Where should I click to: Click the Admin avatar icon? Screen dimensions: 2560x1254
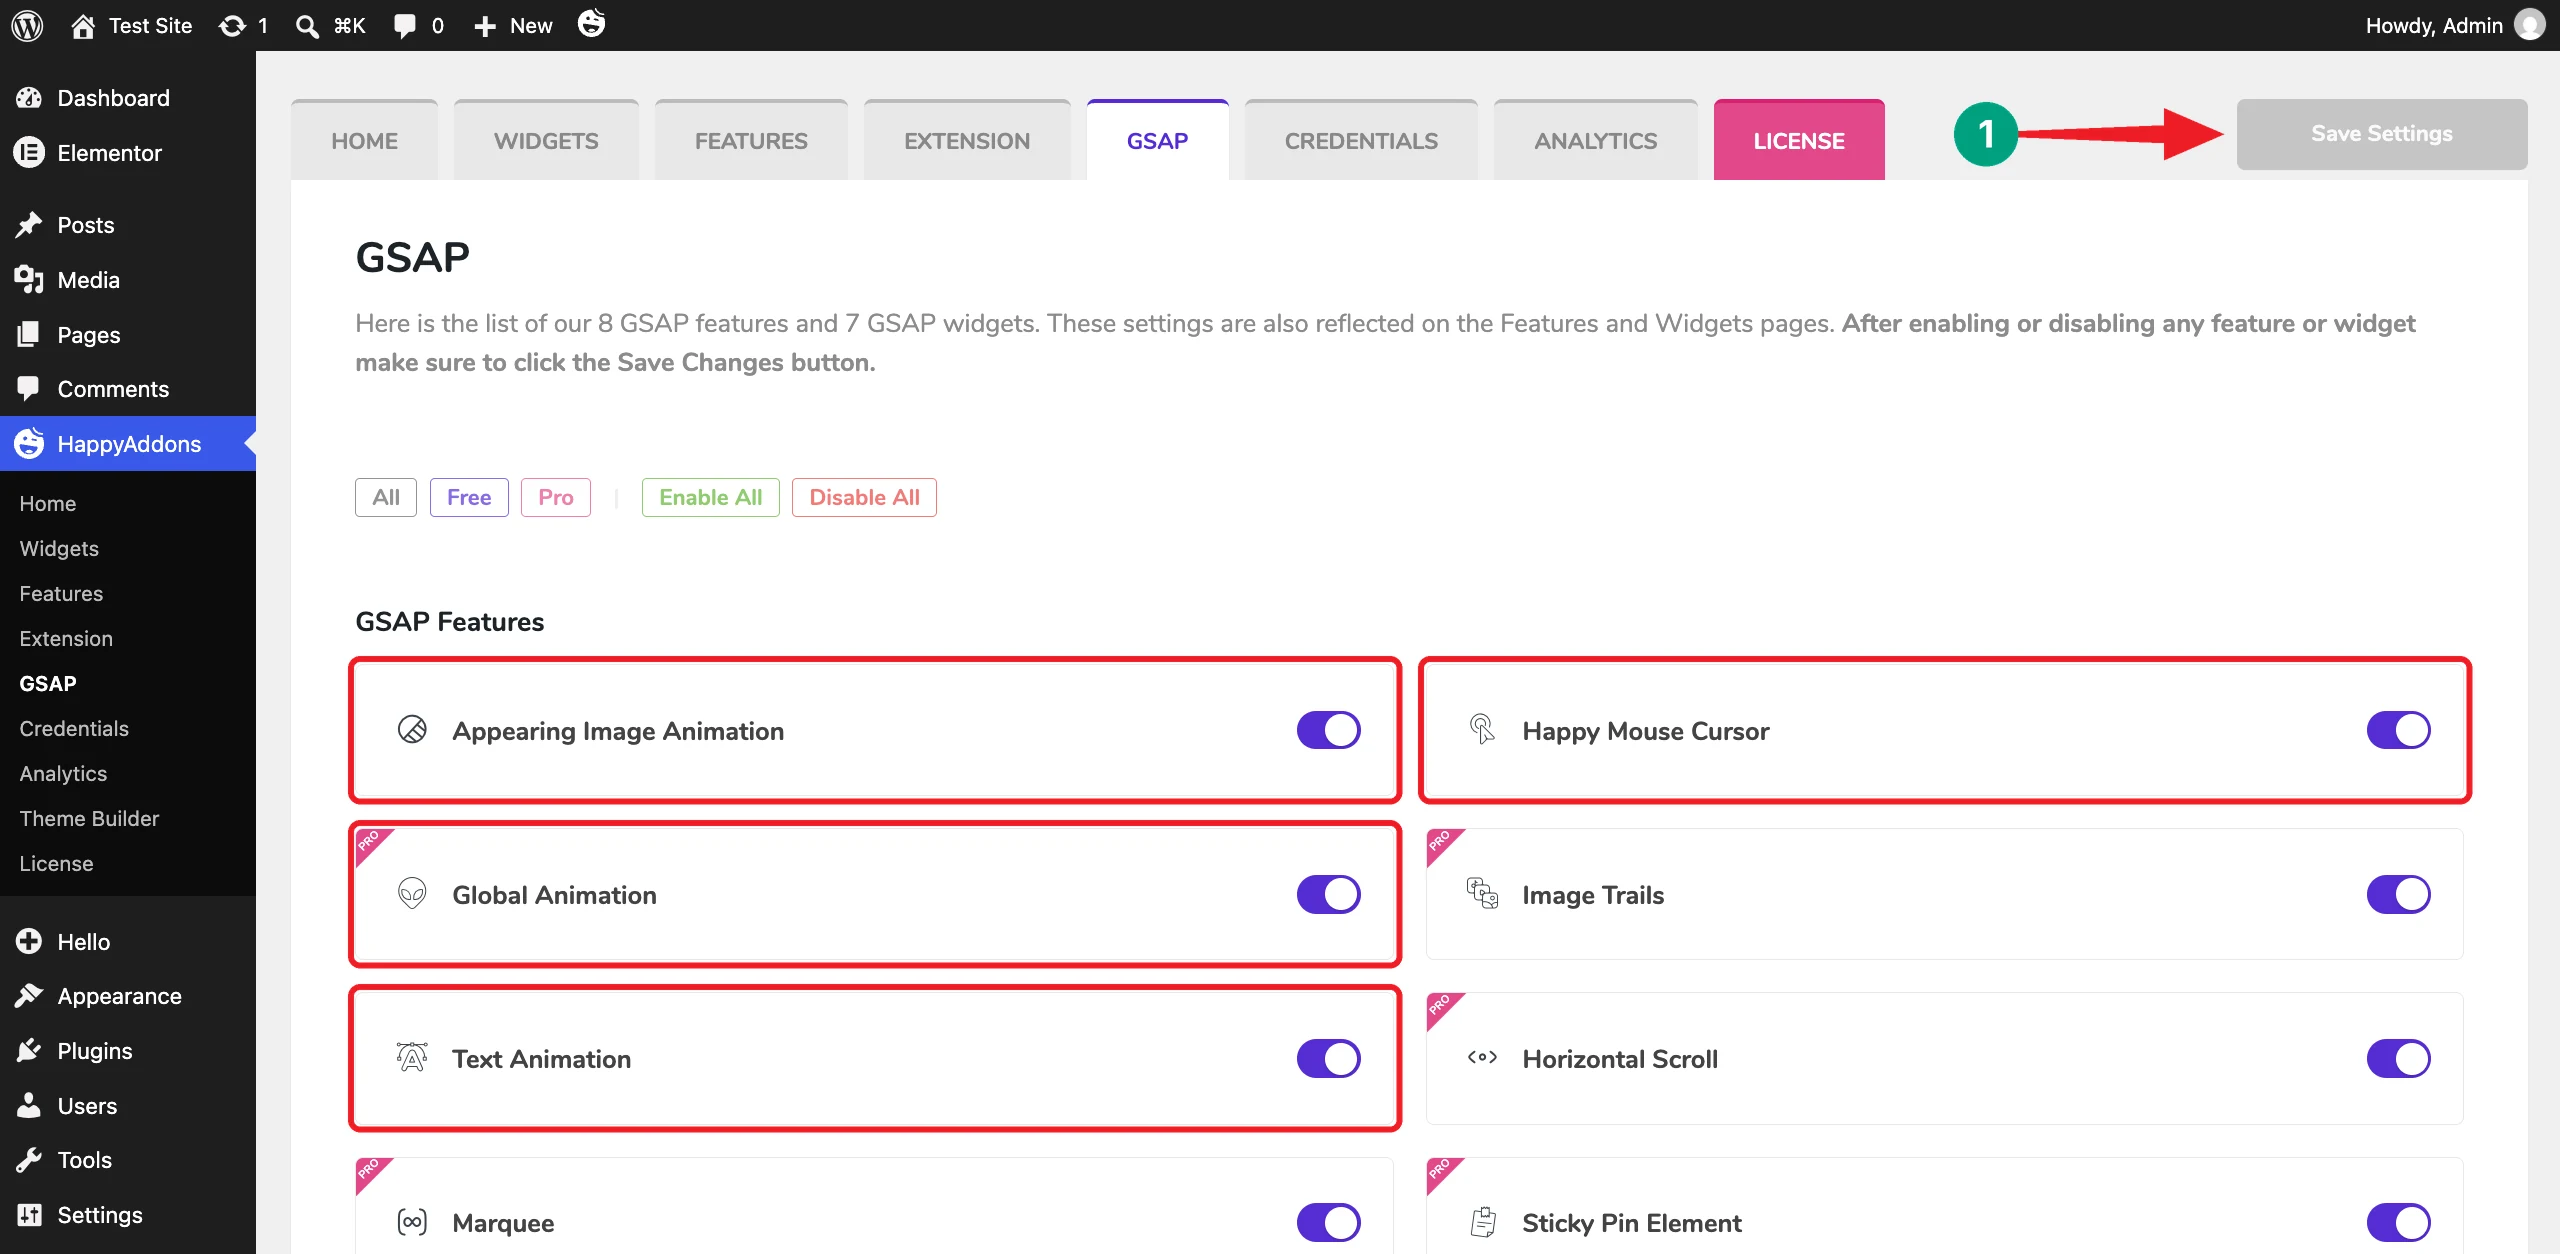2530,25
